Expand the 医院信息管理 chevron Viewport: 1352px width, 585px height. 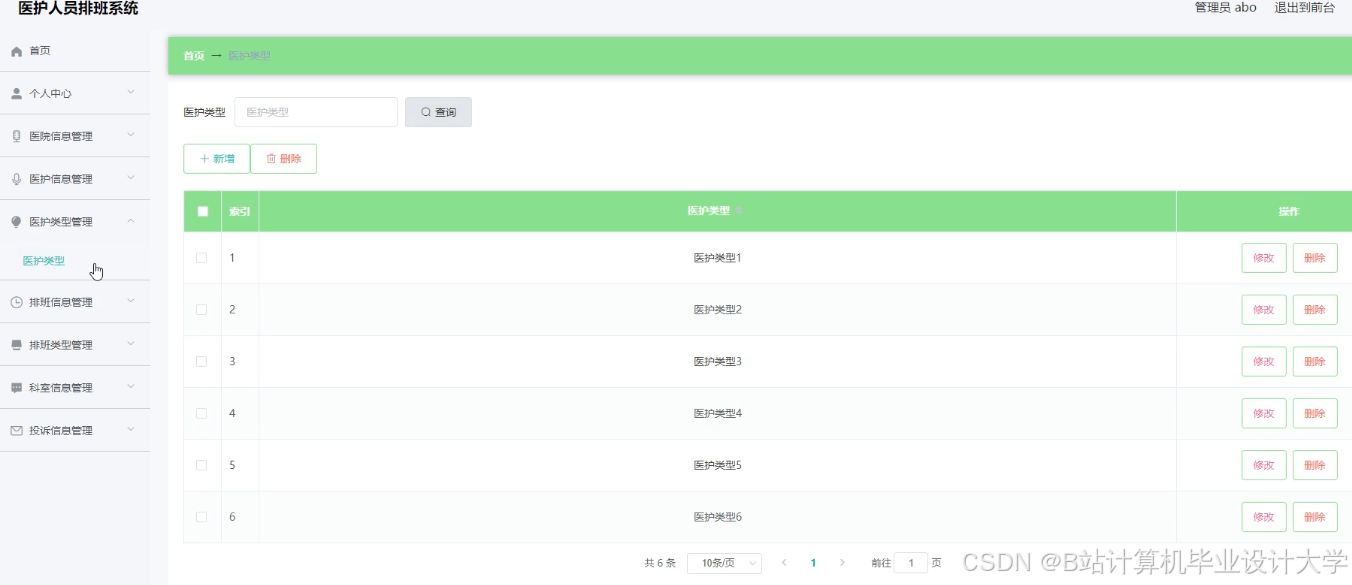(131, 136)
